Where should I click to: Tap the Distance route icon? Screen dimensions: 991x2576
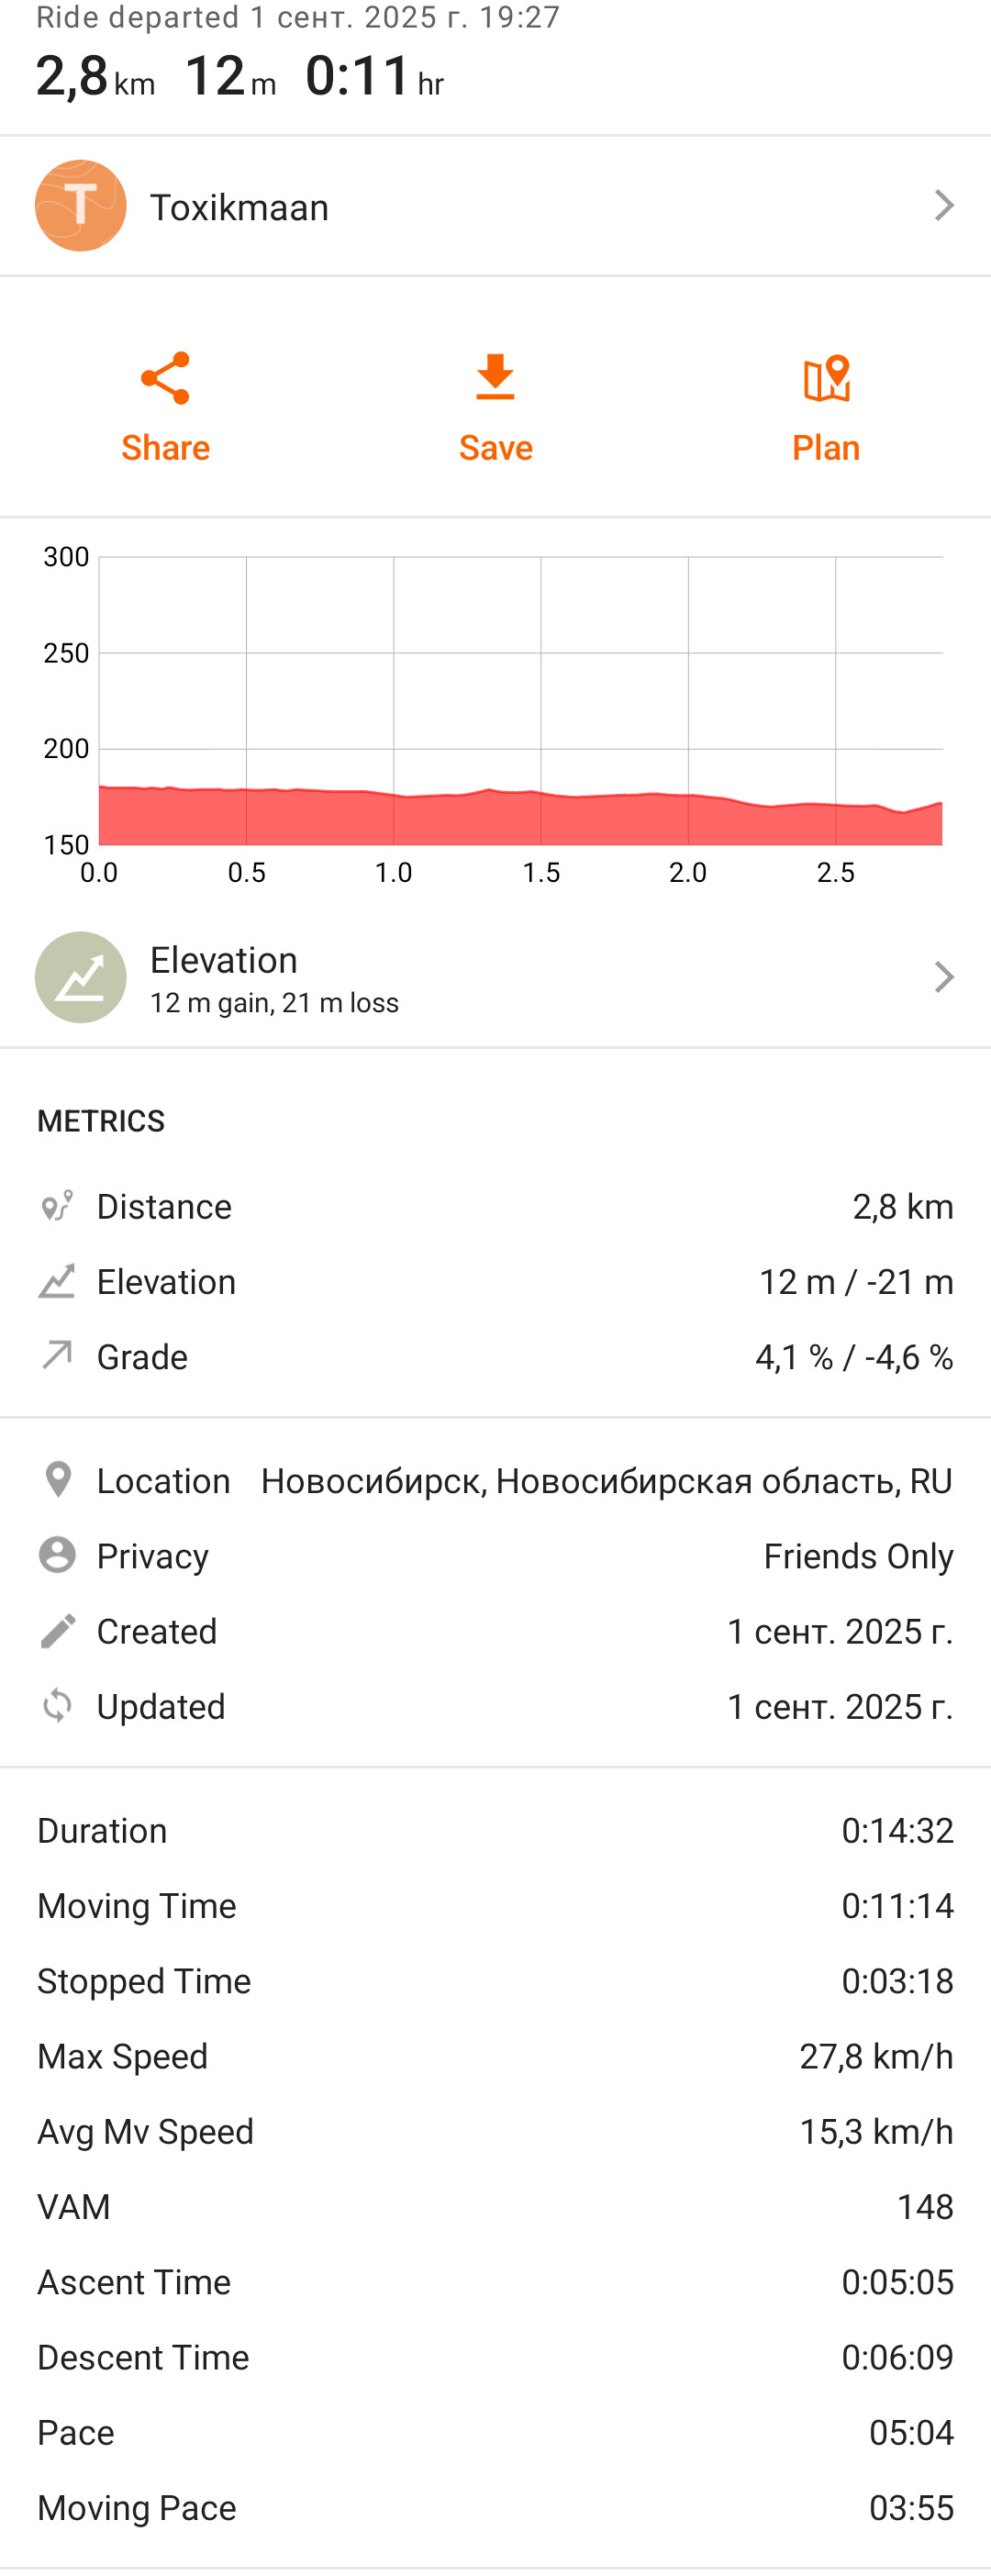click(x=57, y=1206)
